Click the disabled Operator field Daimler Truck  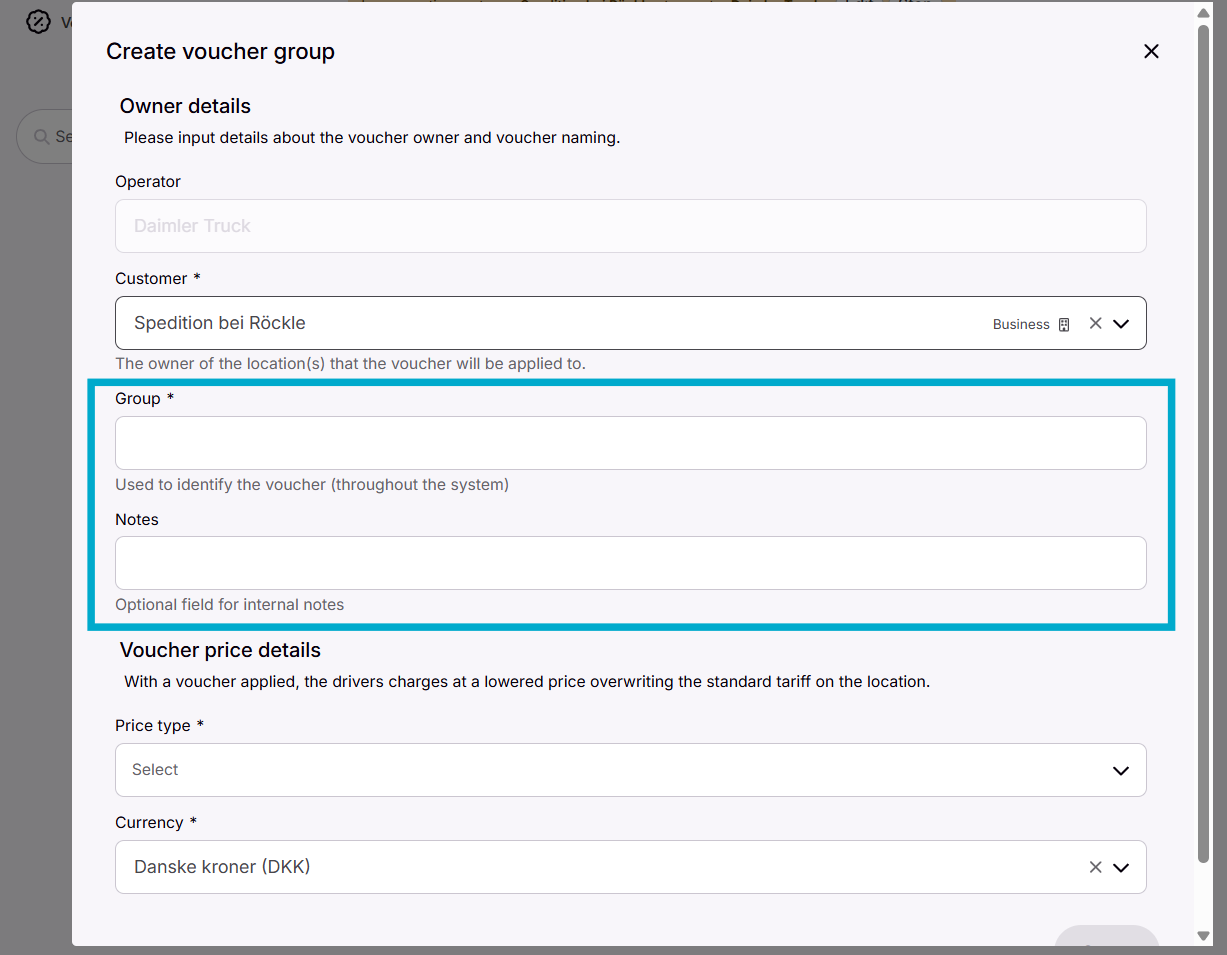click(x=630, y=226)
